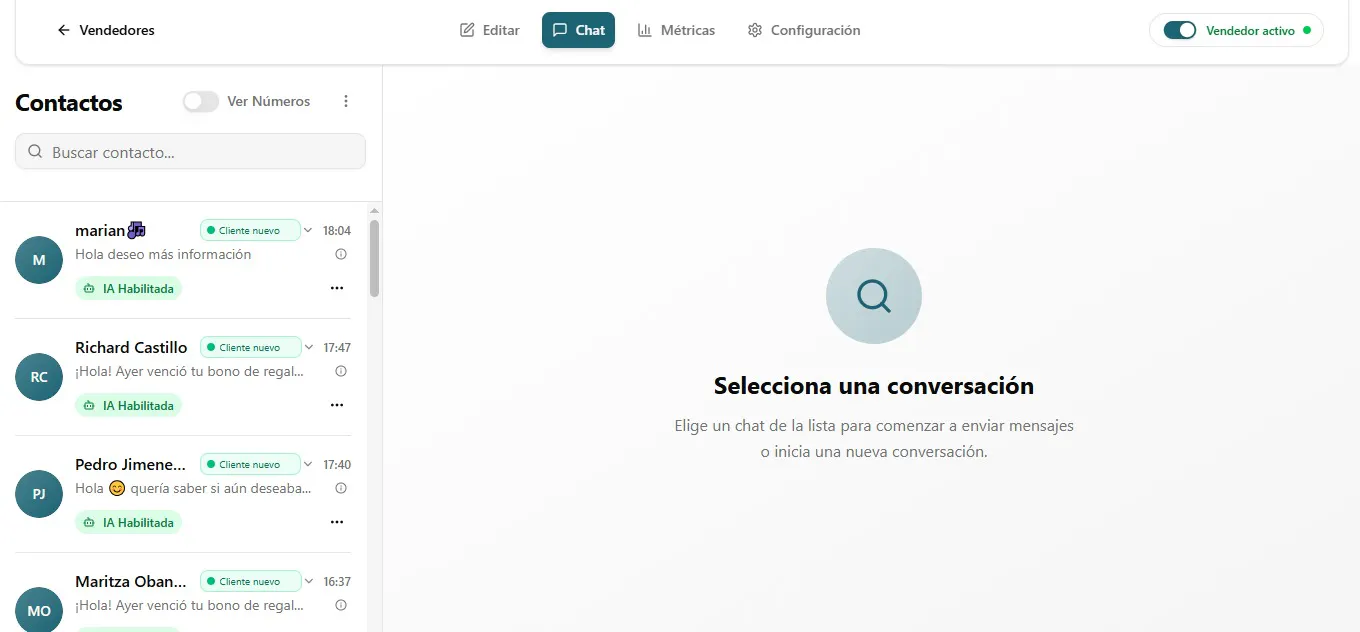Open the Configuración tab
Image resolution: width=1360 pixels, height=632 pixels.
tap(804, 30)
